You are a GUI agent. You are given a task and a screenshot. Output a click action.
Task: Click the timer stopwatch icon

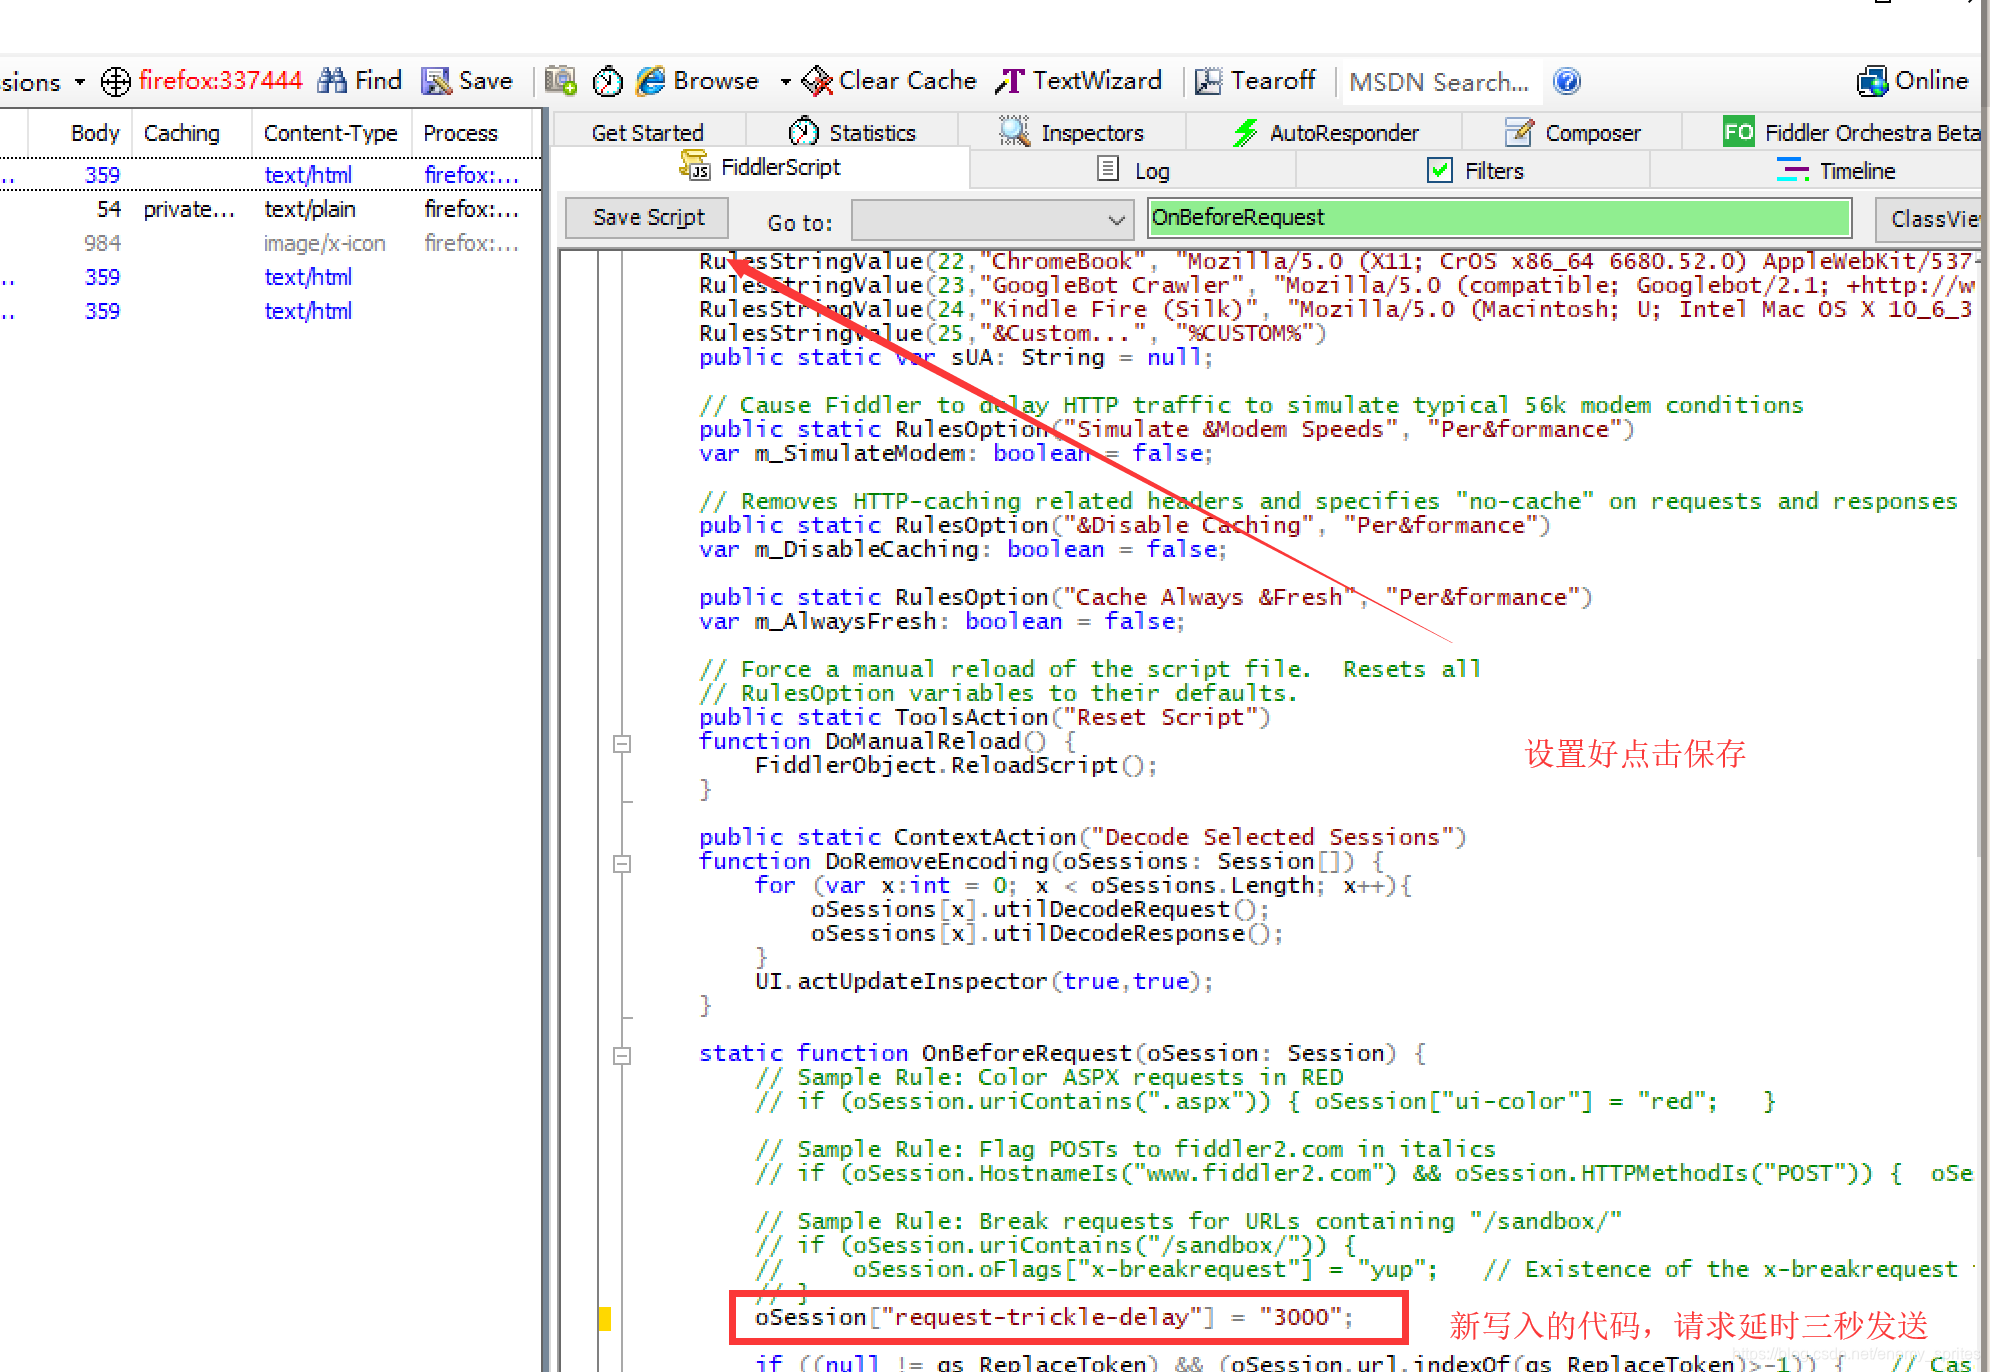click(x=607, y=81)
